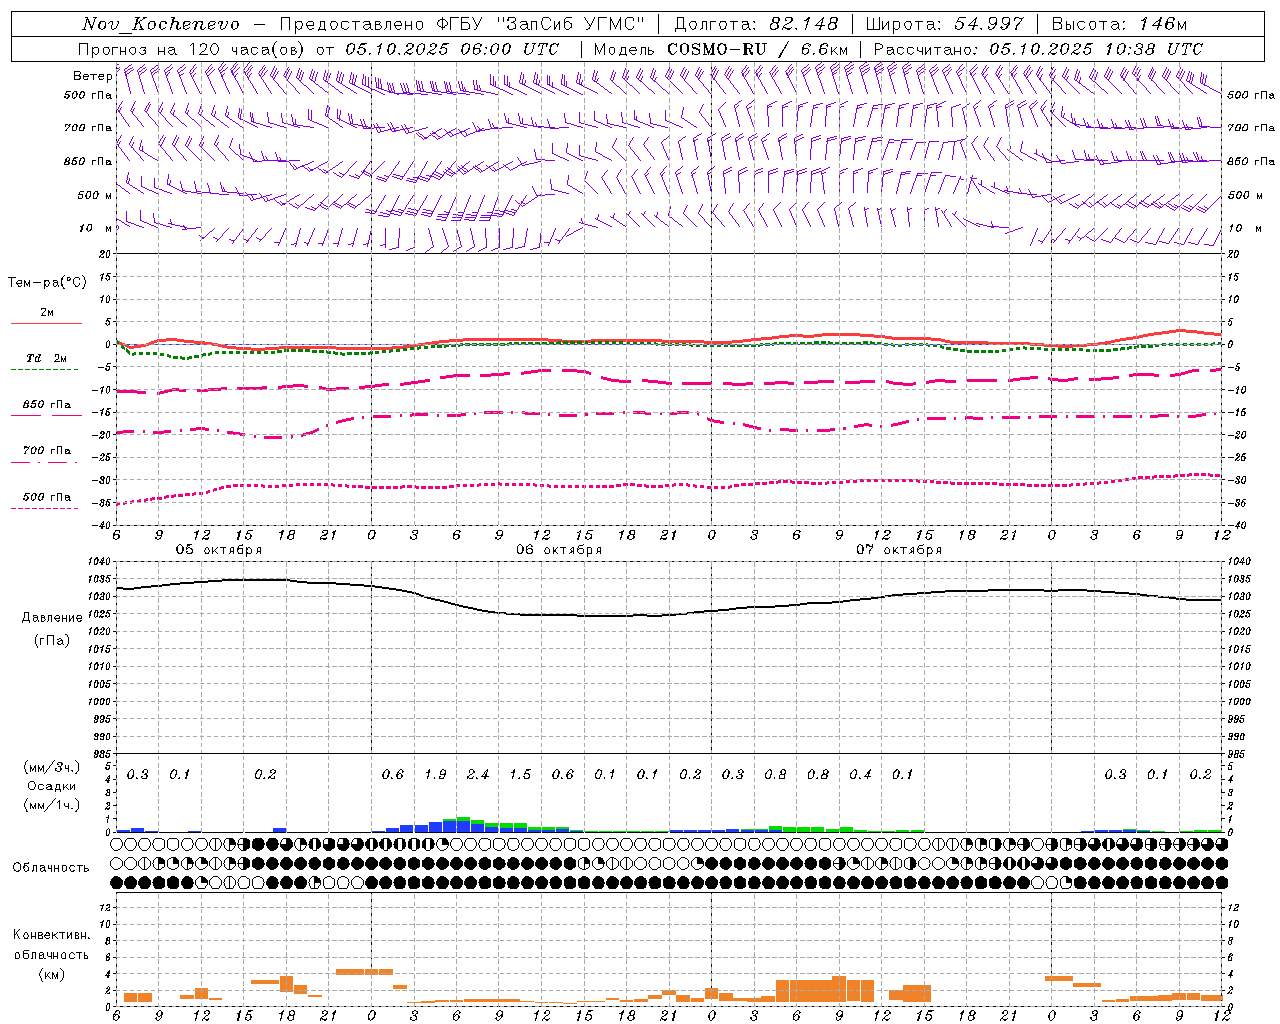The image size is (1280, 1024).
Task: Click the '700 гПа' temperature legend entry
Action: click(x=46, y=451)
